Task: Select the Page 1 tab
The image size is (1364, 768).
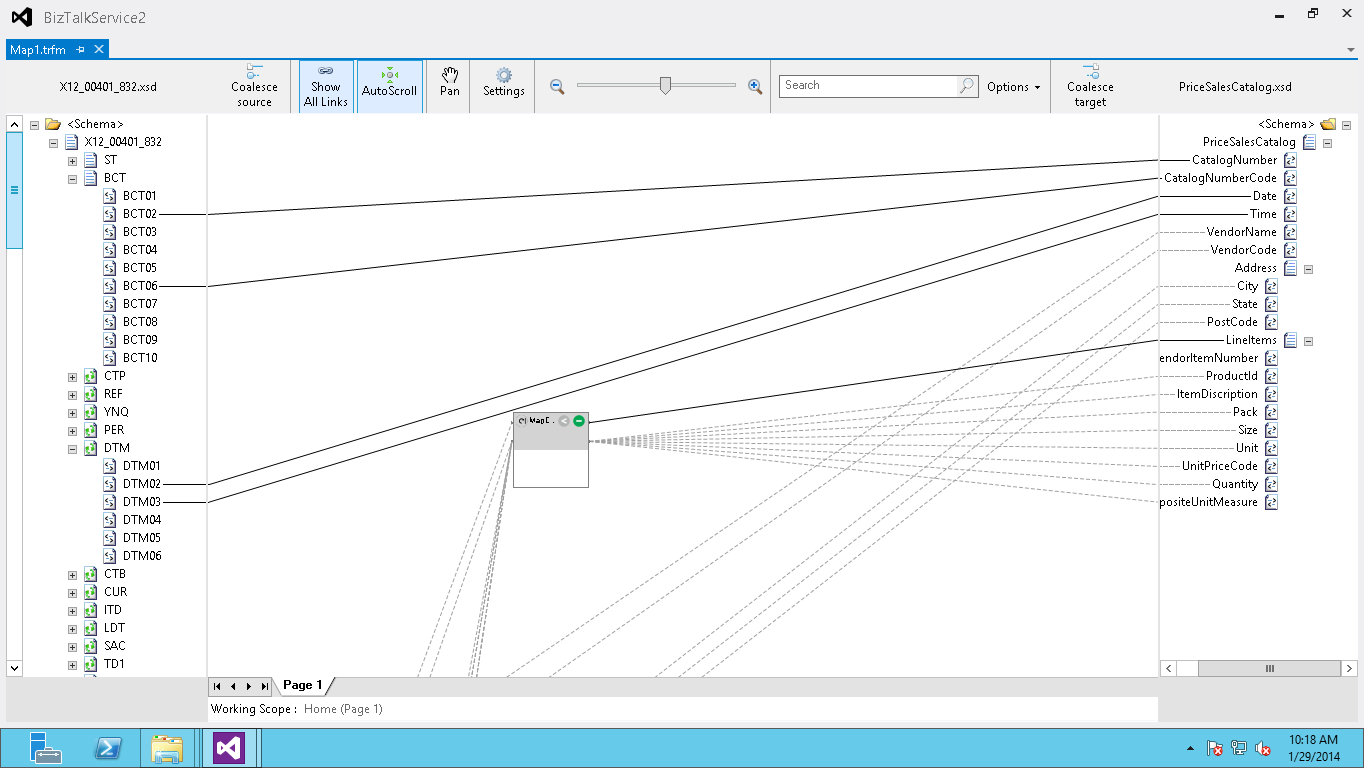Action: 303,685
